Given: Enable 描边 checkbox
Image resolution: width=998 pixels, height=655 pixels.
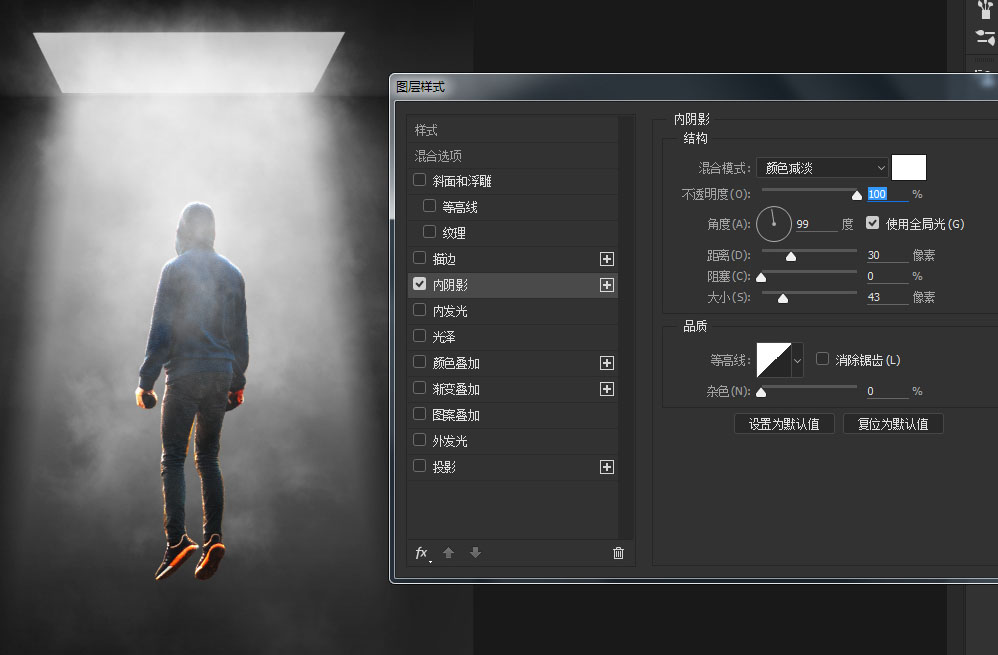Looking at the screenshot, I should point(419,258).
